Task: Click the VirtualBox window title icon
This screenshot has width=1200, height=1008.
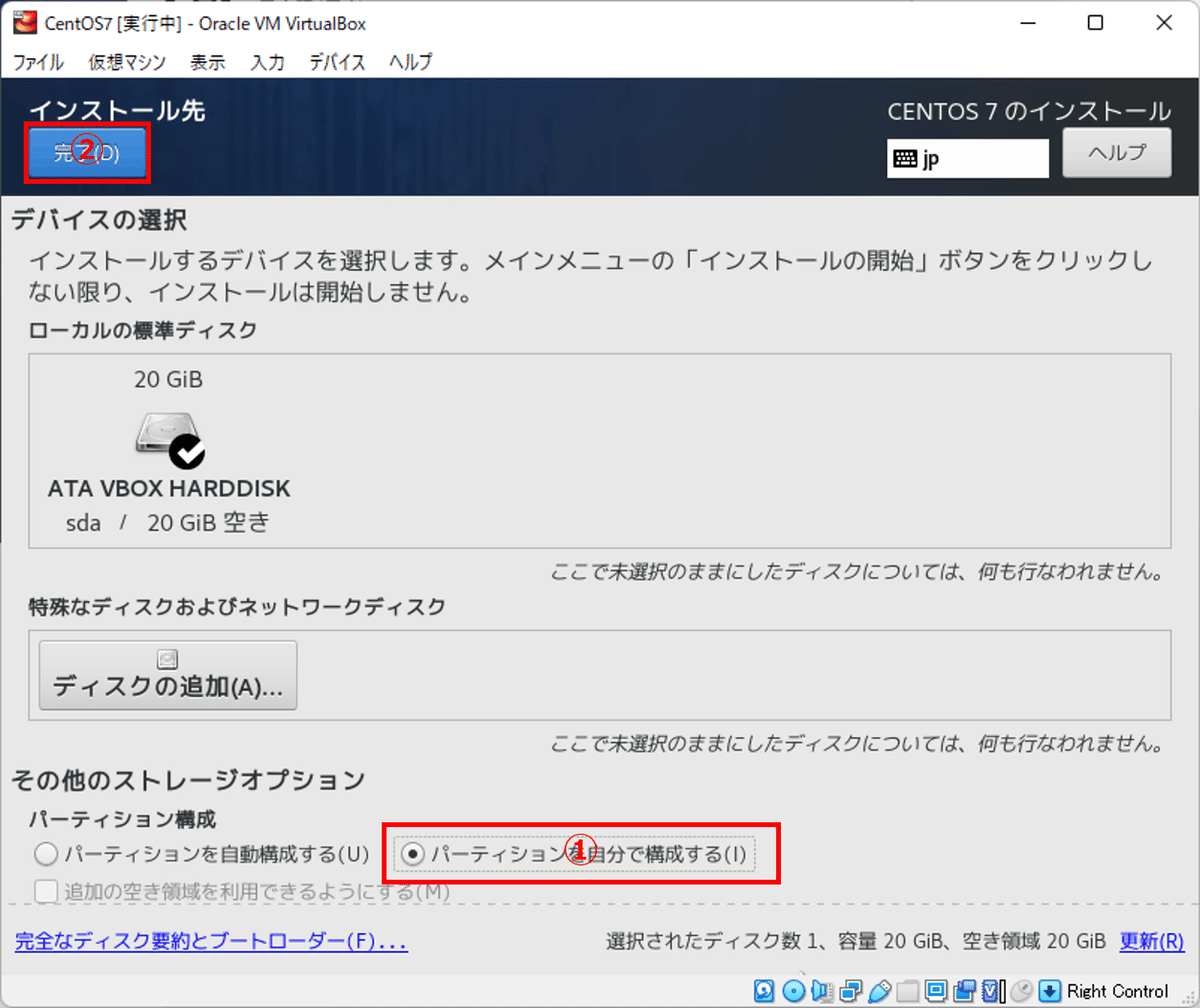Action: pos(23,23)
